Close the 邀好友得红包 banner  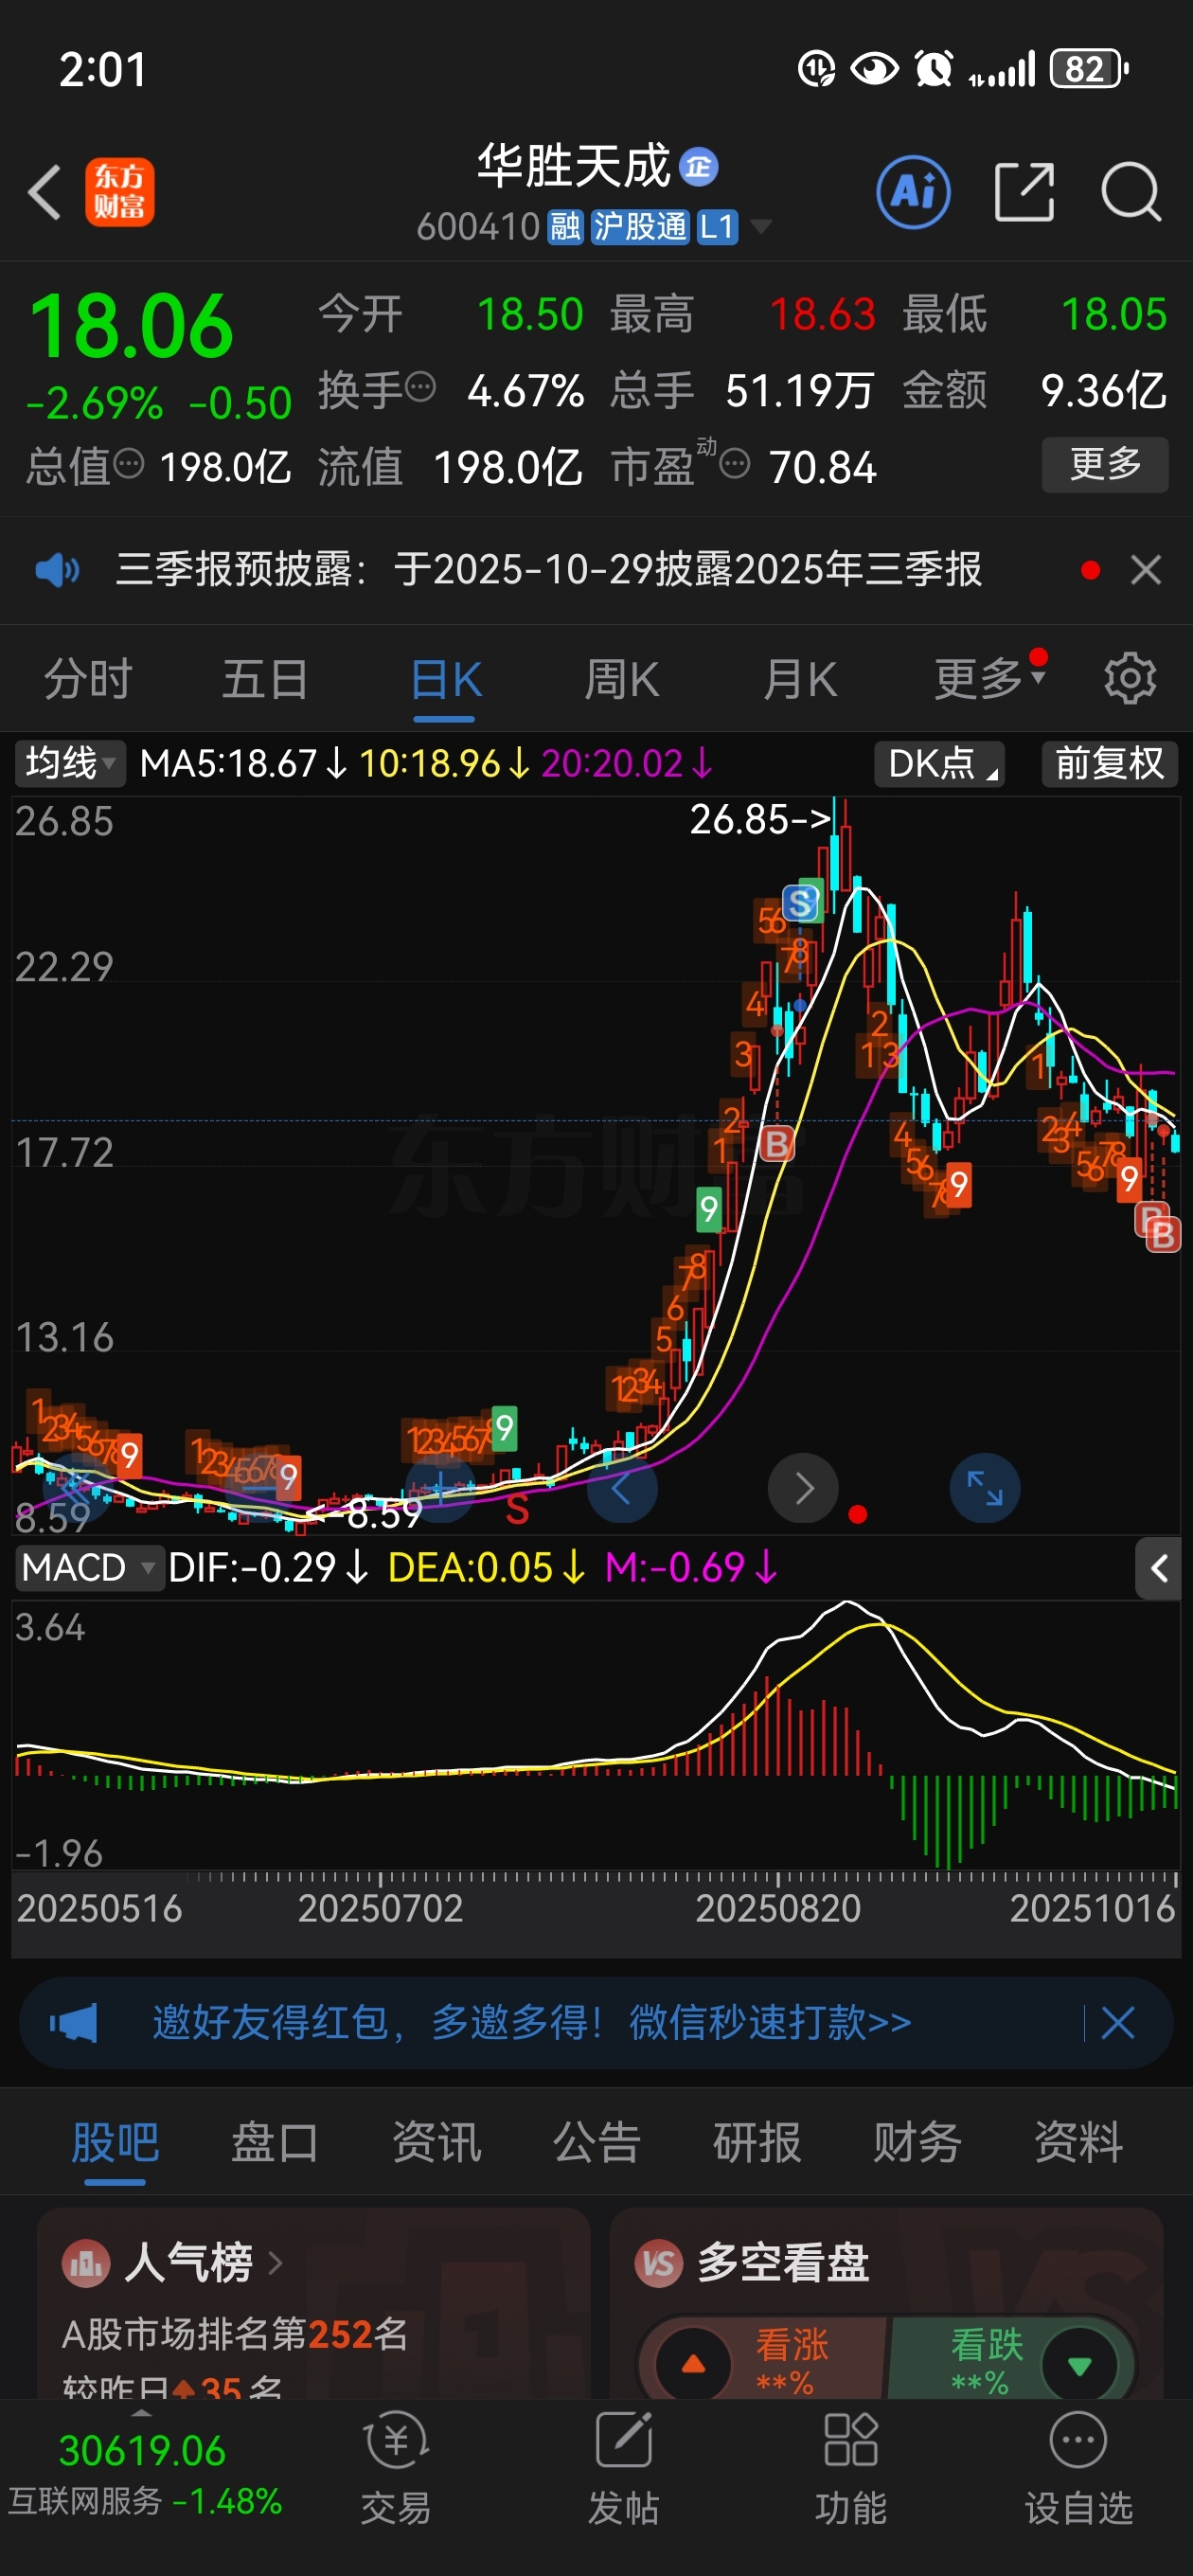[x=1118, y=2023]
